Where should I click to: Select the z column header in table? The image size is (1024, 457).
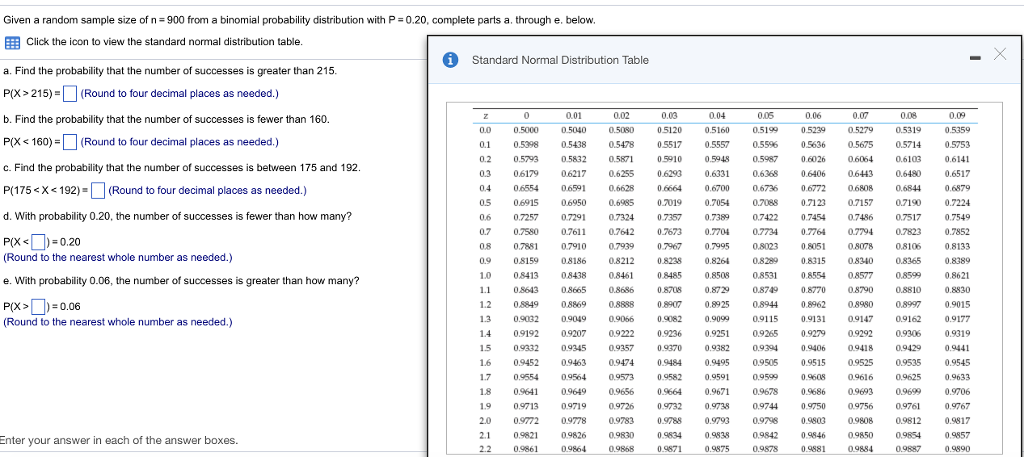pyautogui.click(x=485, y=116)
